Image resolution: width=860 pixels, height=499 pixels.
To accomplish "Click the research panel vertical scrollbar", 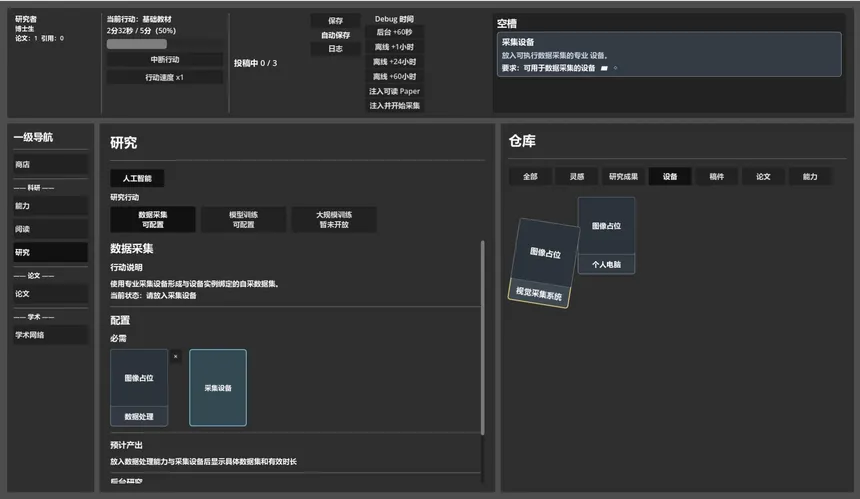I will click(x=483, y=337).
